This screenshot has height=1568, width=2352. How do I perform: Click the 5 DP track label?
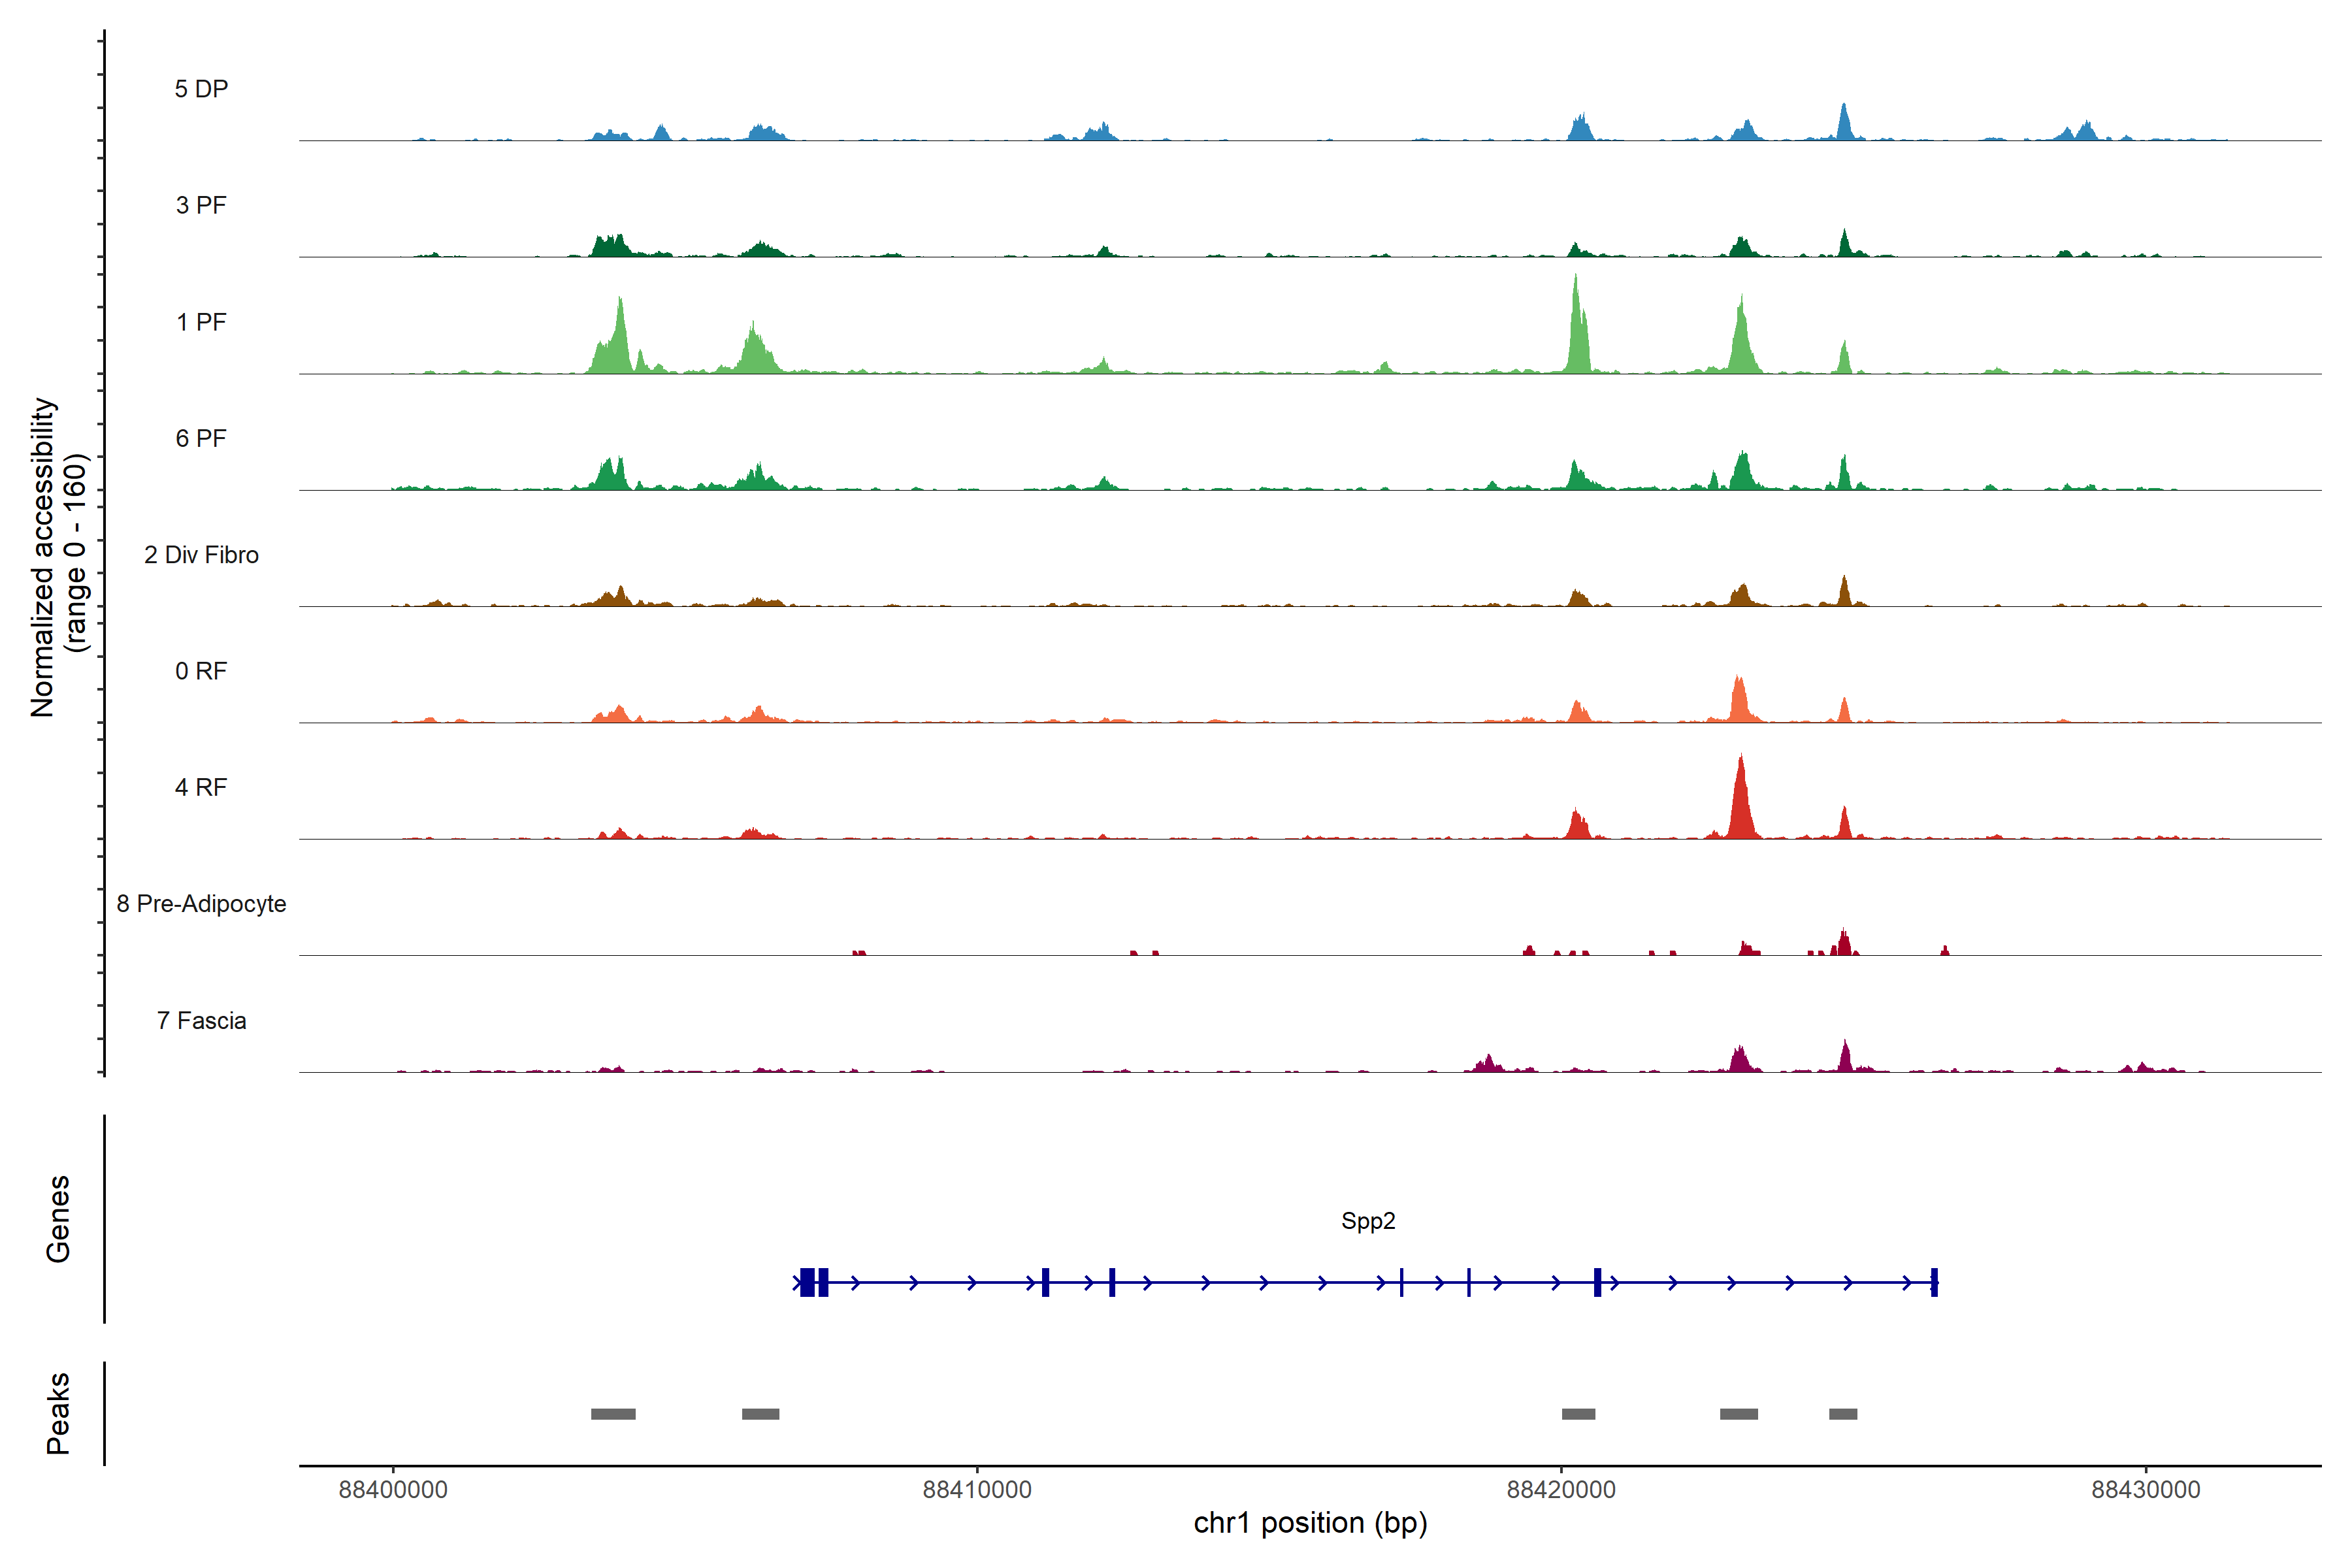[x=201, y=89]
